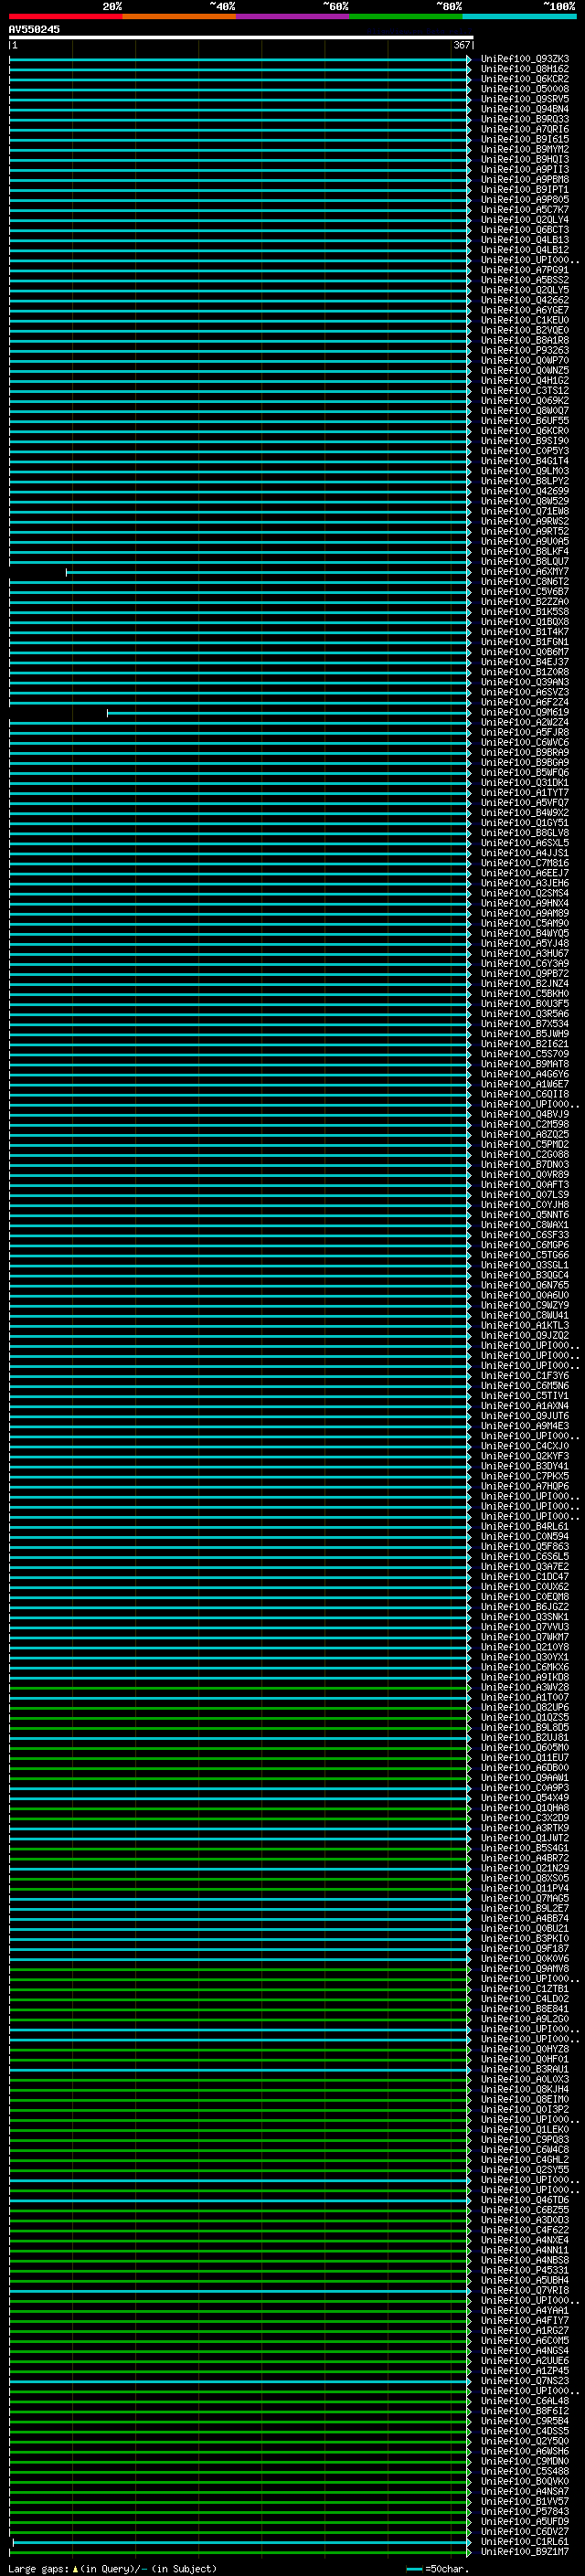Click label UniRef100_P93263
Screen dimensions: 585x2576
[524, 350]
